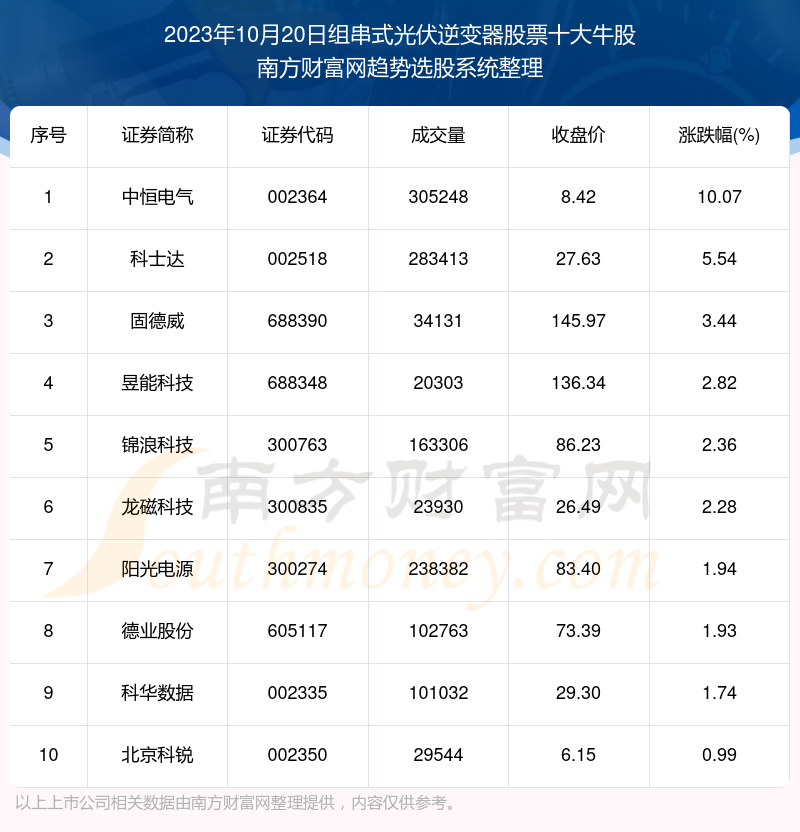Image resolution: width=800 pixels, height=832 pixels.
Task: Select stock name 中恒电气
Action: pyautogui.click(x=158, y=197)
